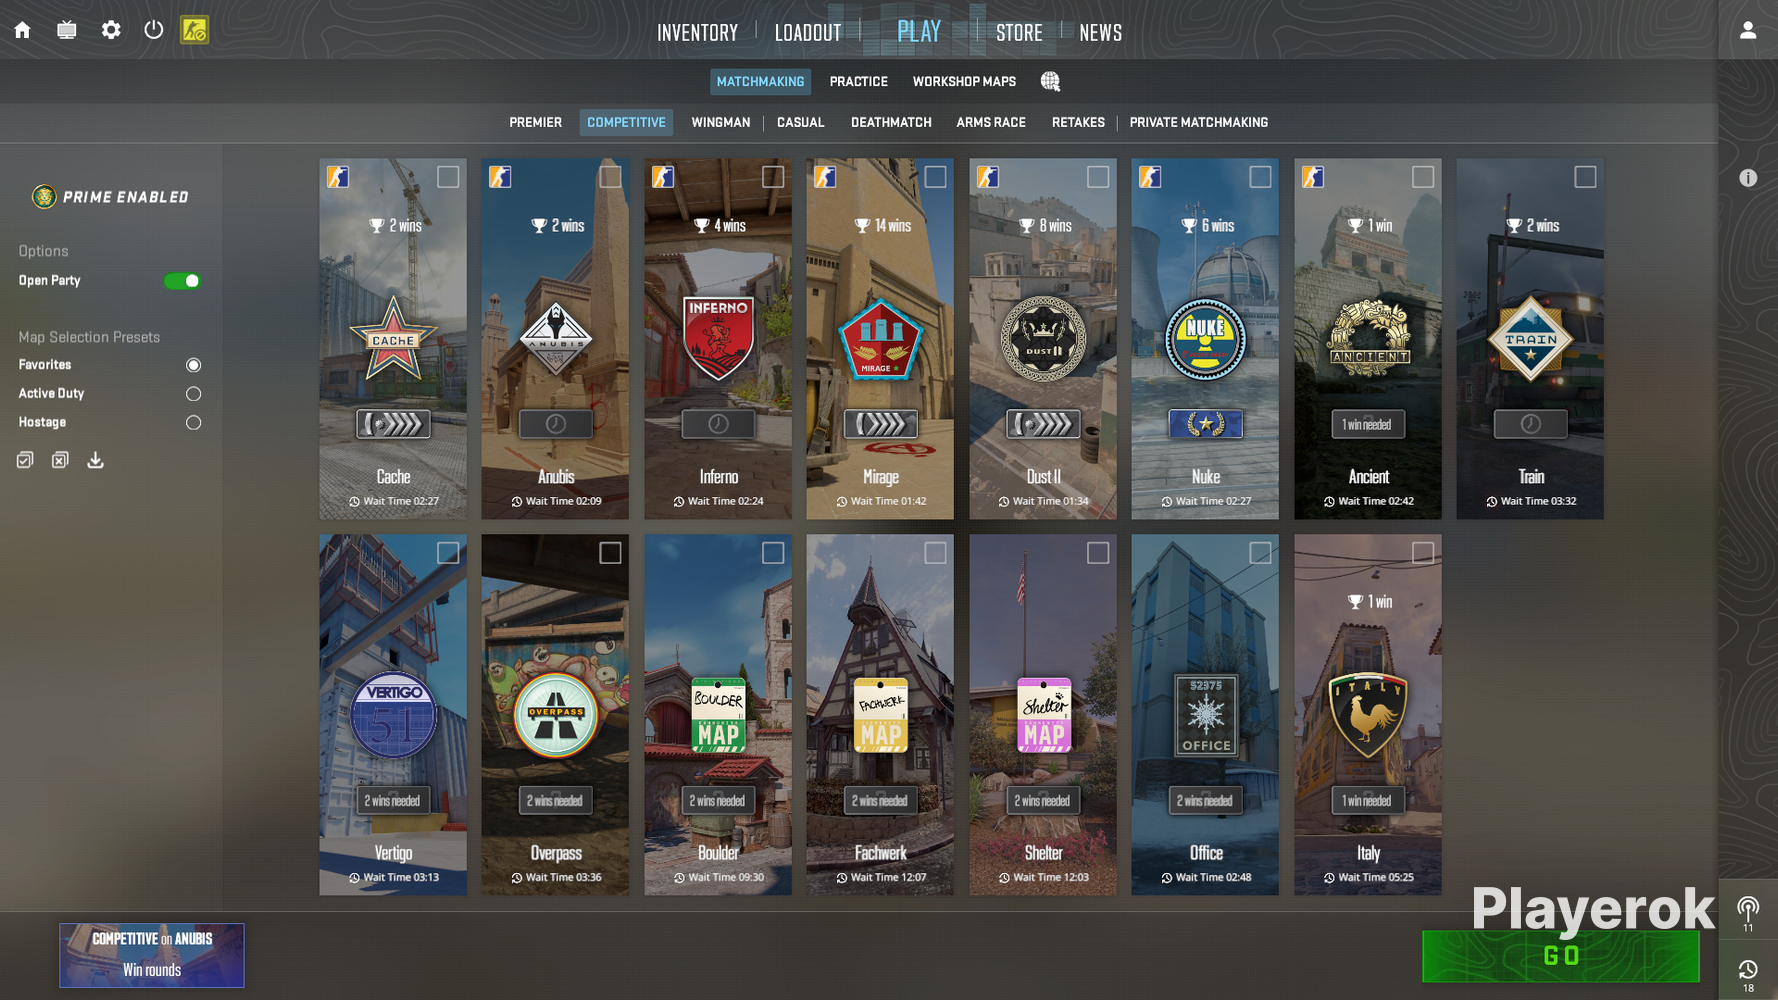This screenshot has height=1000, width=1778.
Task: Click the Ancient '1 win needed' badge
Action: click(1368, 424)
